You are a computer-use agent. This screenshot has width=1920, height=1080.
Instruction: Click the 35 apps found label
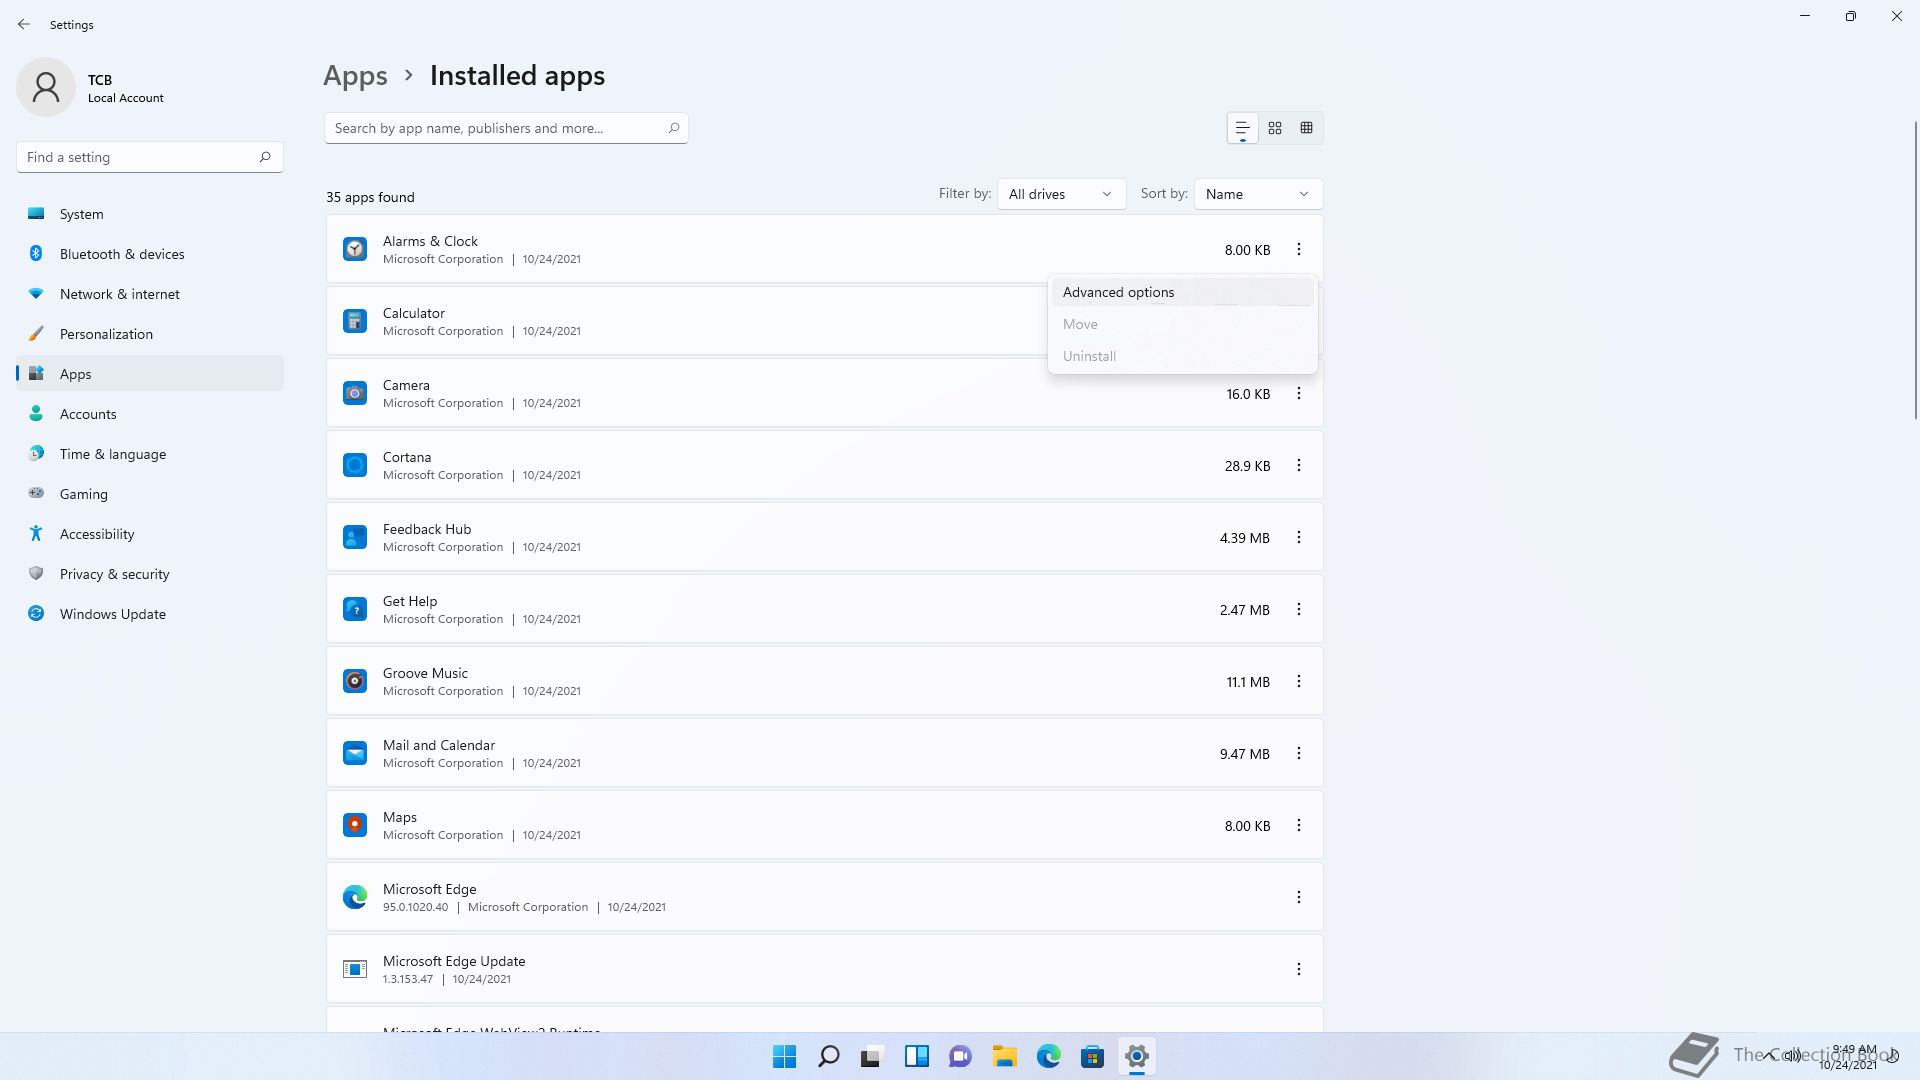[370, 197]
